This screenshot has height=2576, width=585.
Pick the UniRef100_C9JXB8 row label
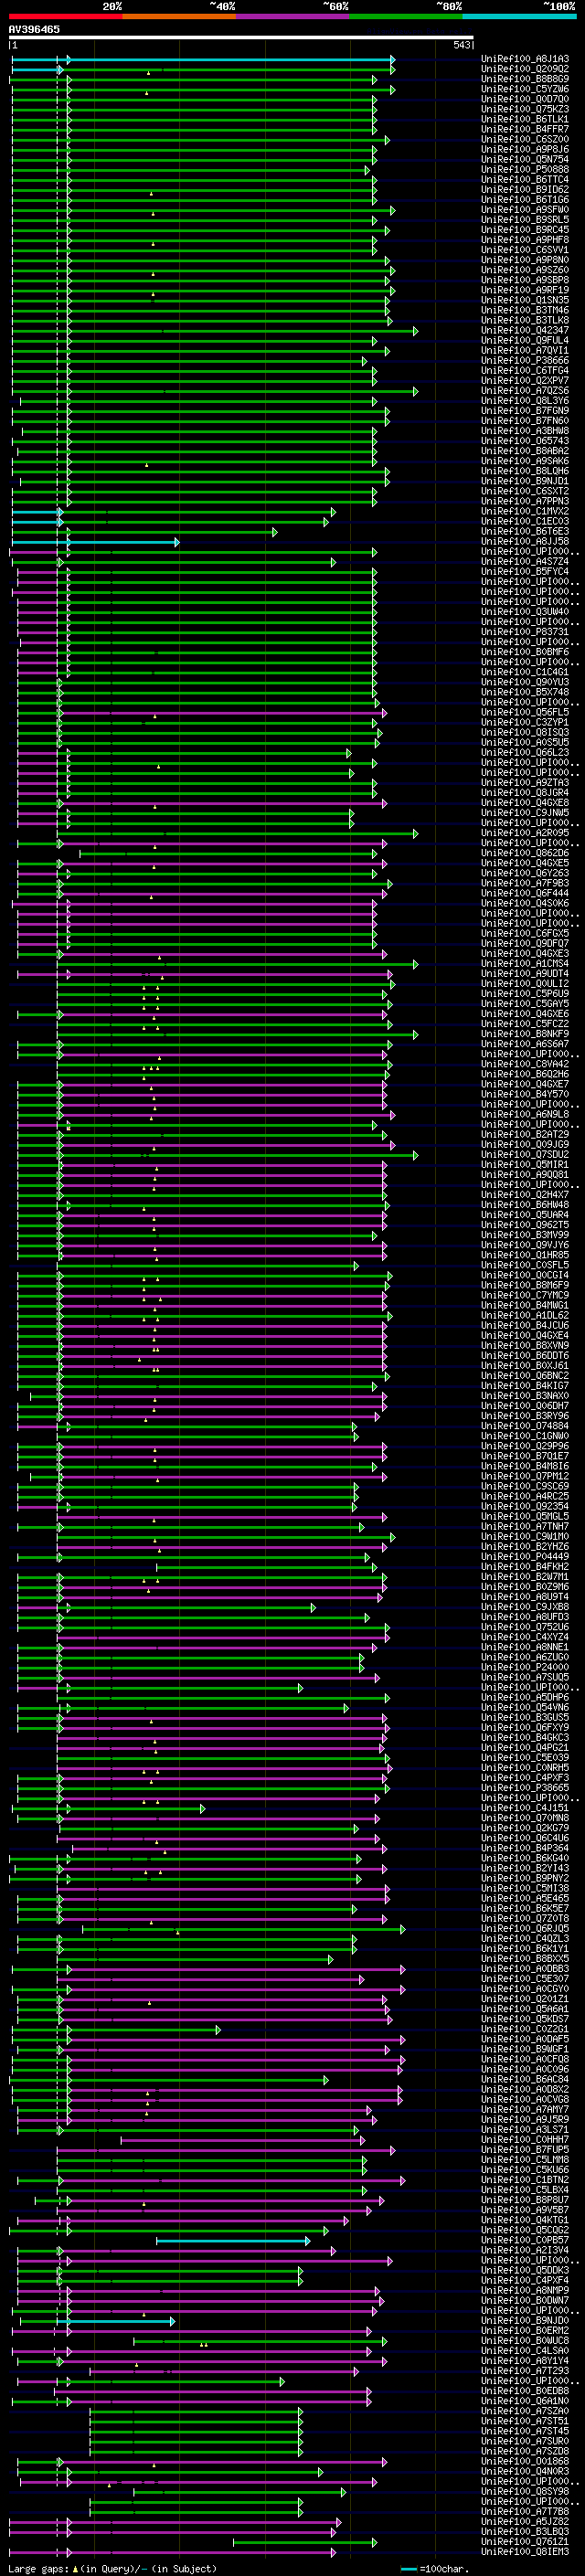pyautogui.click(x=525, y=1607)
